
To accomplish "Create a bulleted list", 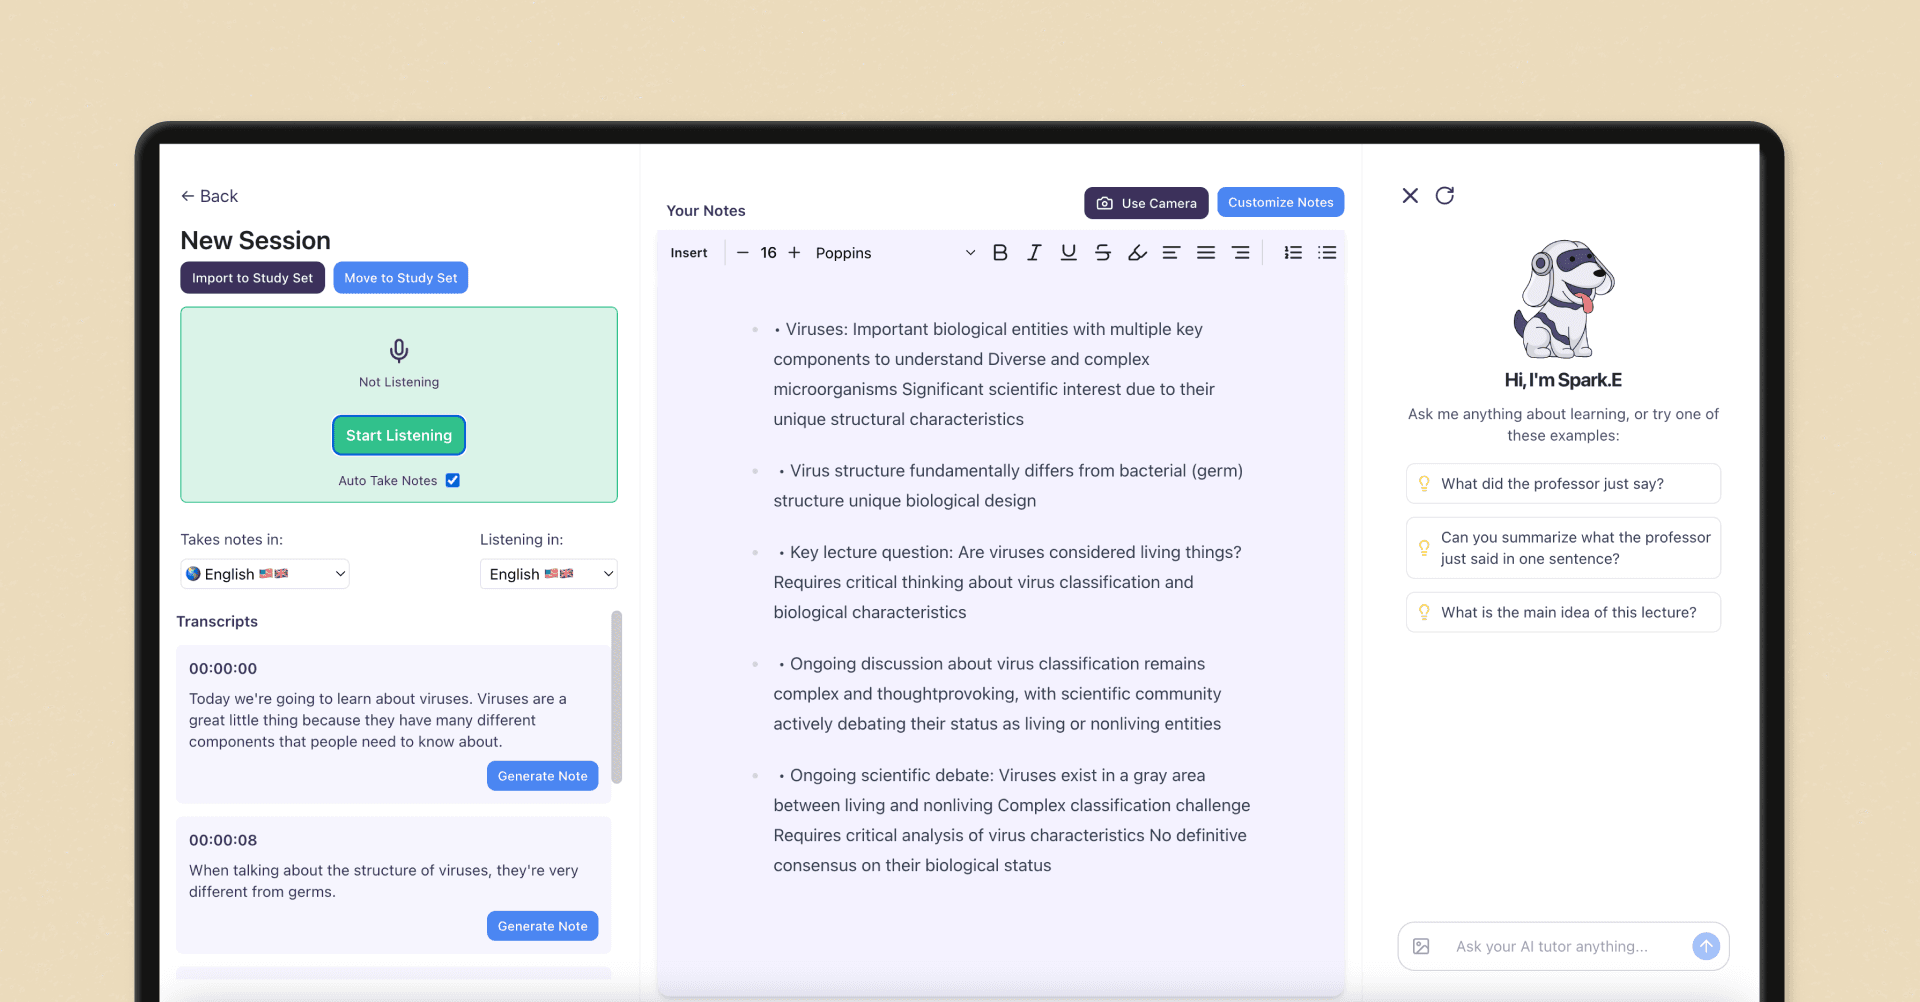I will click(x=1327, y=252).
